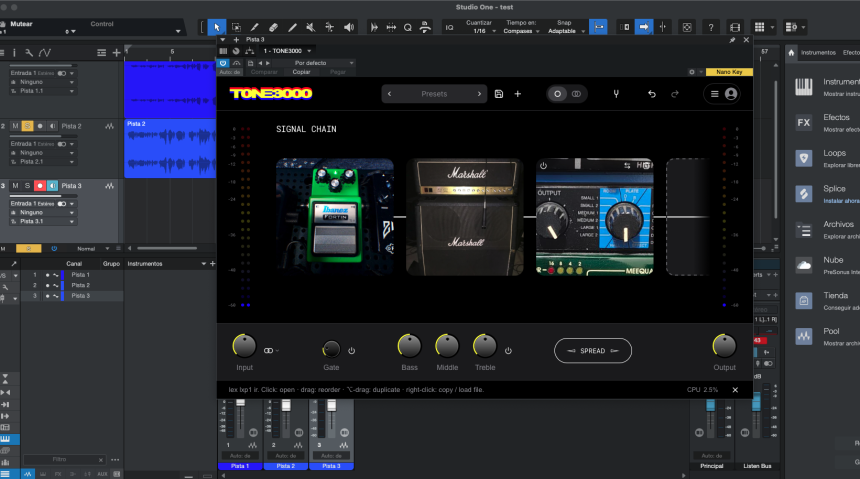Switch TONE3000 to mono mode toggle
The width and height of the screenshot is (860, 479).
557,94
